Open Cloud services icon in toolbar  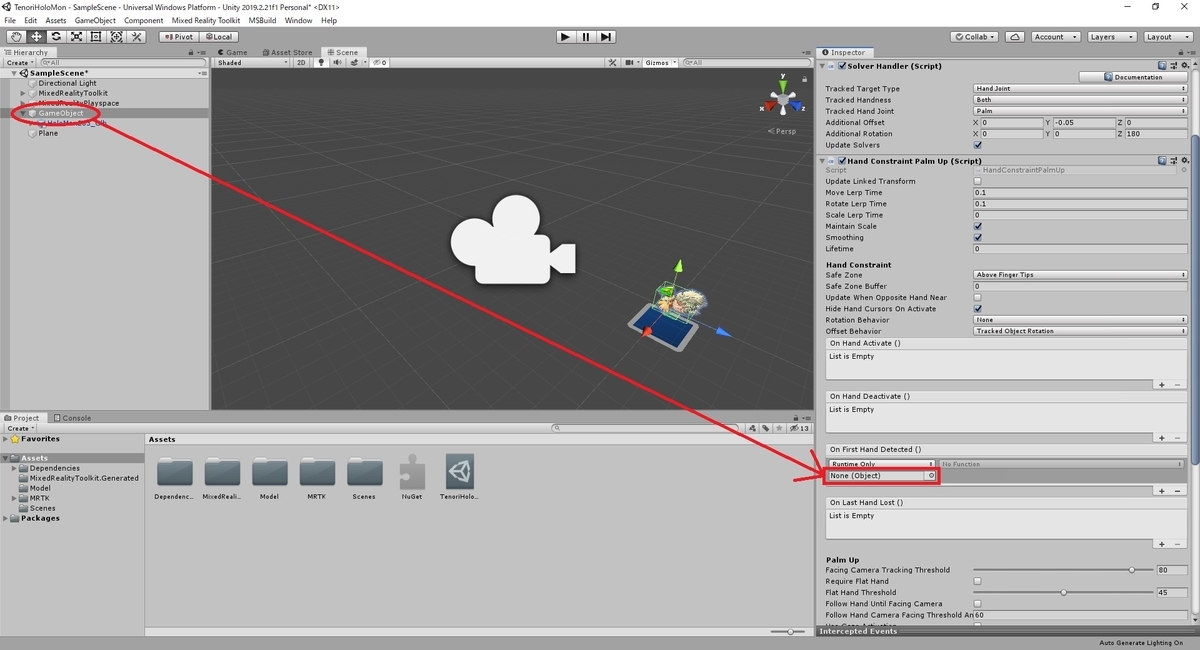(x=1015, y=37)
